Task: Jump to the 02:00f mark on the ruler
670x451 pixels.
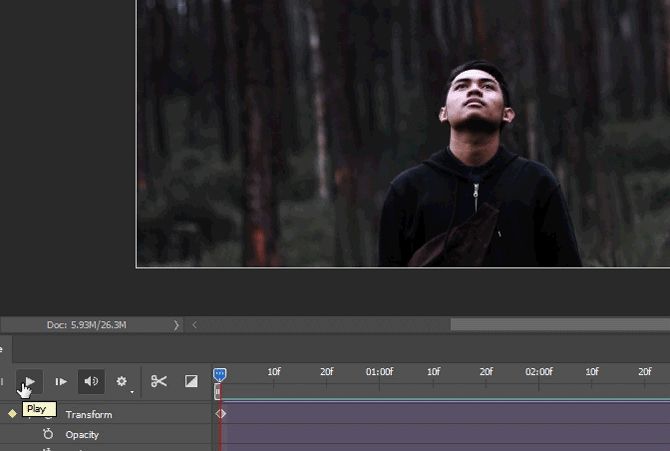Action: [x=539, y=372]
